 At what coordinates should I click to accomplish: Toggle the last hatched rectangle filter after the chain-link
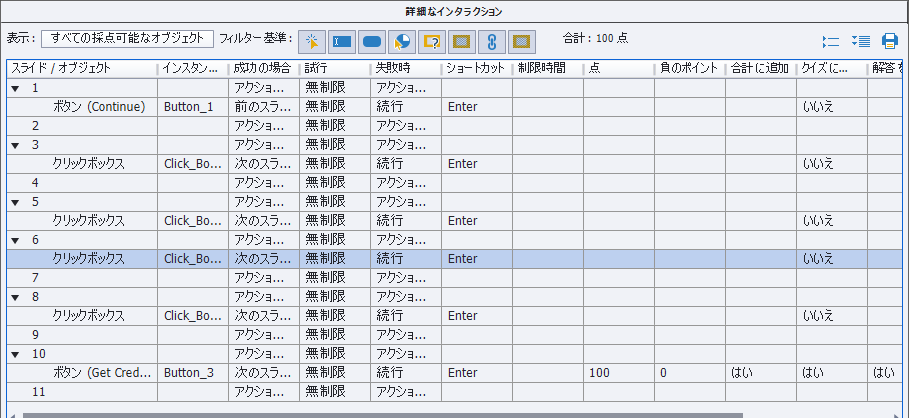pyautogui.click(x=522, y=41)
